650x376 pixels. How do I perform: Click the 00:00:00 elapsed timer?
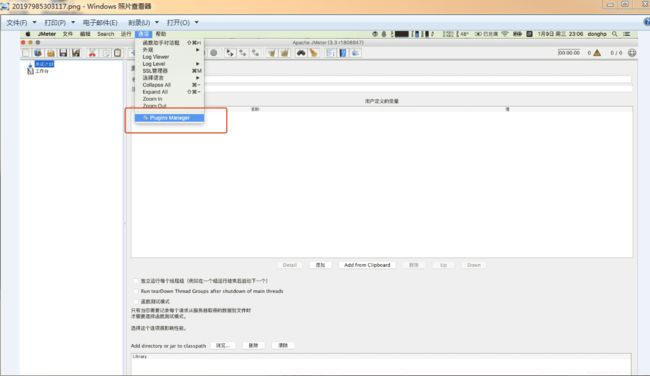pyautogui.click(x=569, y=53)
